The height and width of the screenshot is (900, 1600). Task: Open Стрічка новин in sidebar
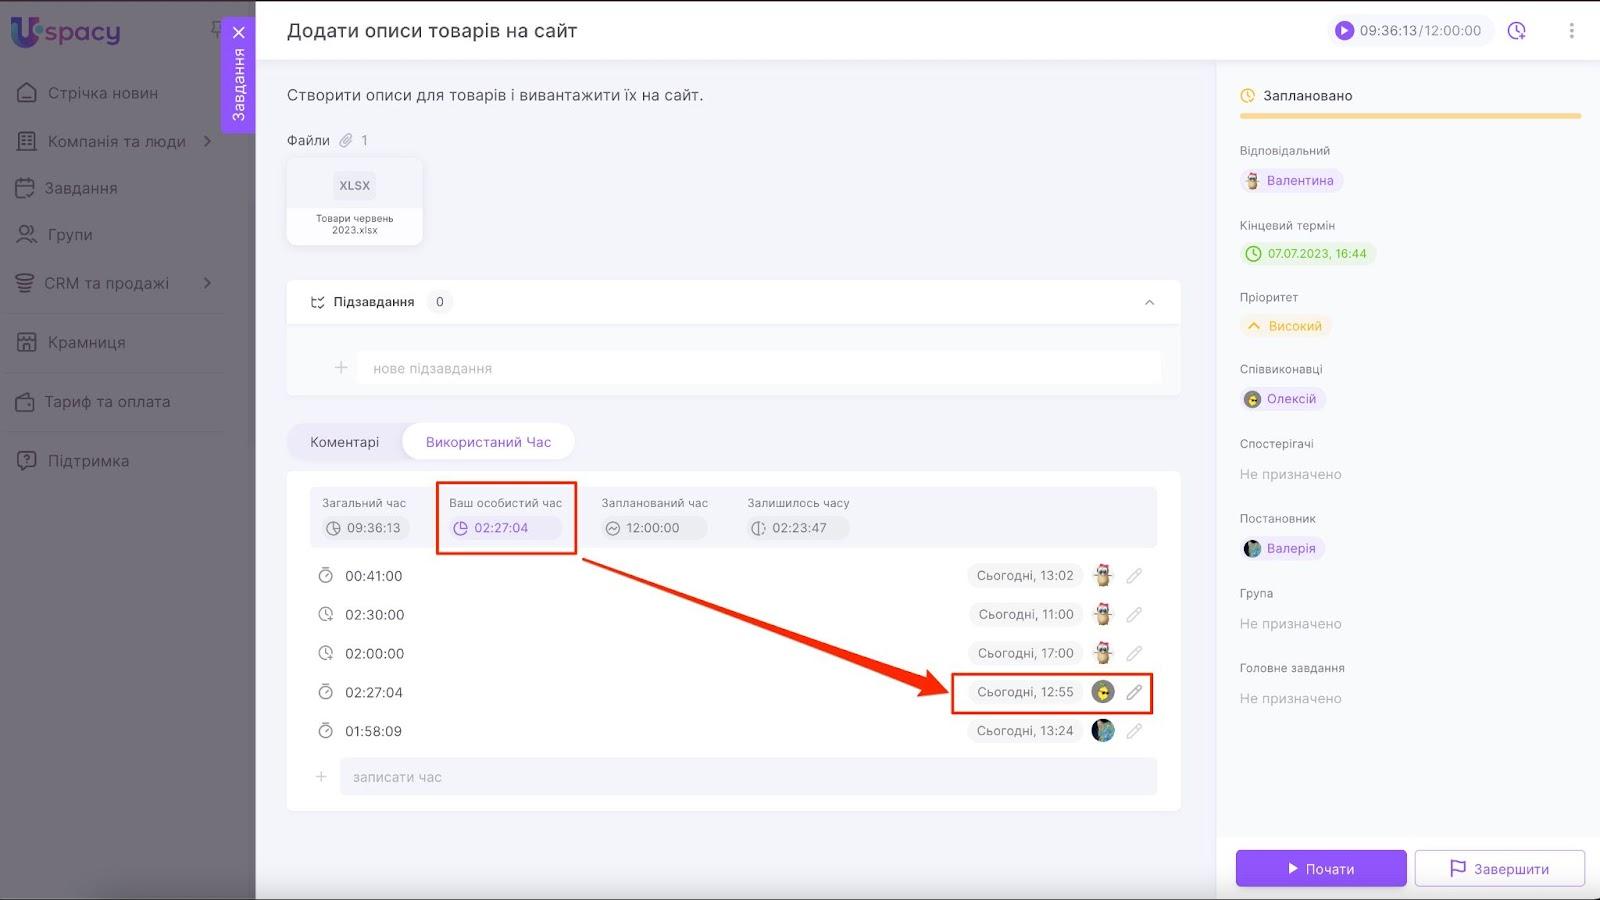tap(102, 93)
